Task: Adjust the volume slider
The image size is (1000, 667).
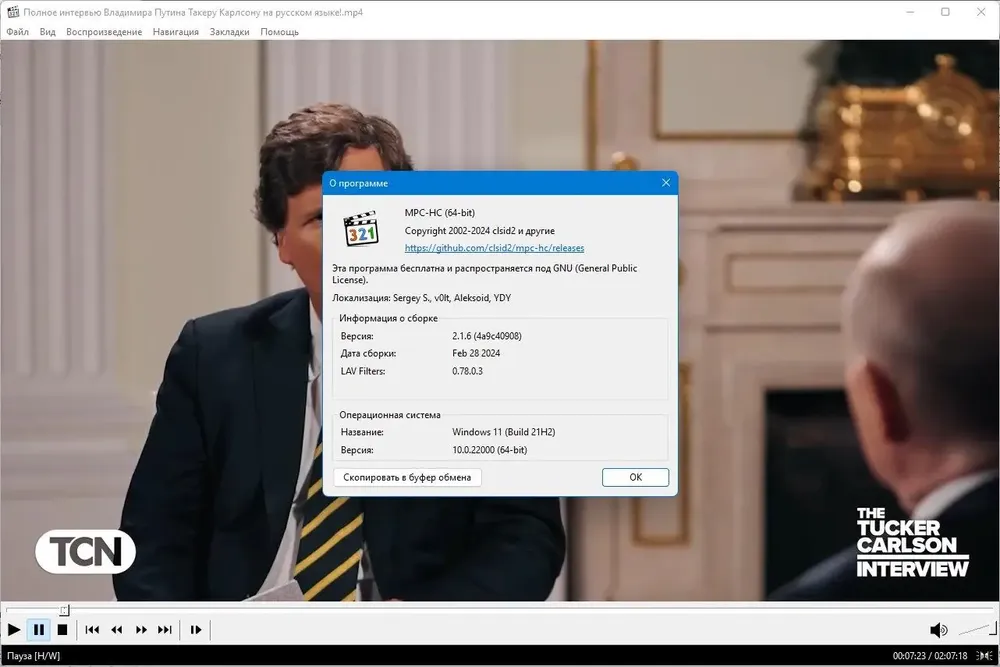Action: click(977, 630)
